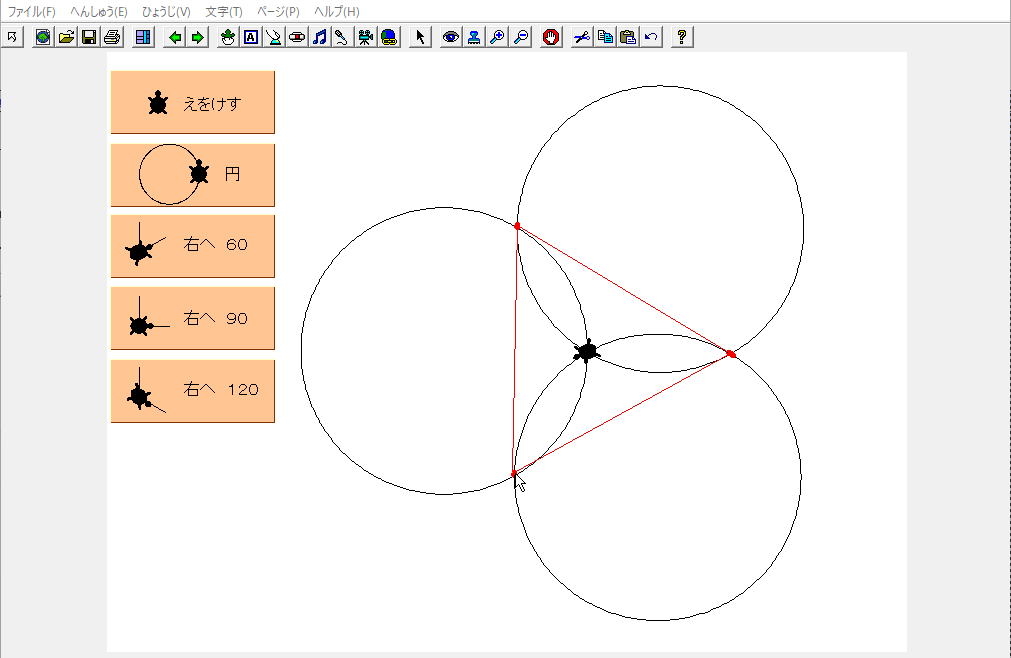The width and height of the screenshot is (1011, 658).
Task: Open the ひょうじ(V) menu
Action: click(x=165, y=12)
